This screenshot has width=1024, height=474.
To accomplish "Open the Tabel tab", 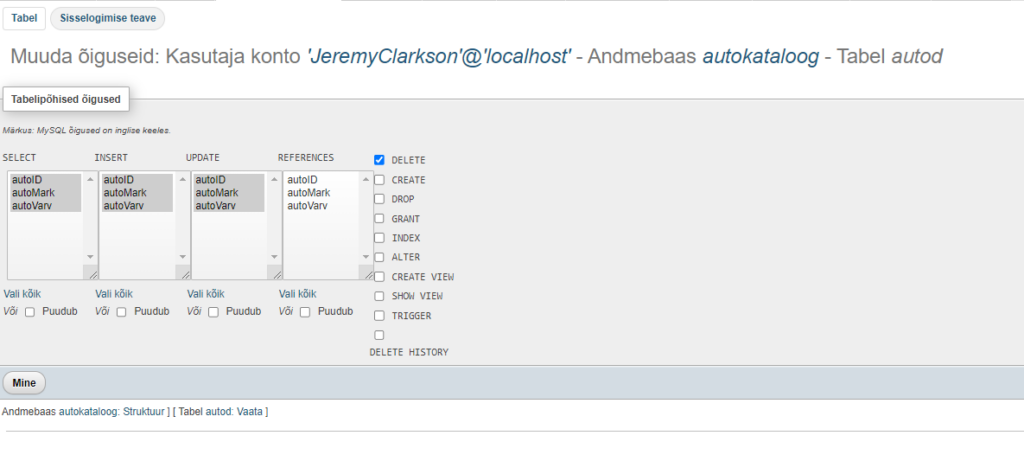I will (x=24, y=18).
